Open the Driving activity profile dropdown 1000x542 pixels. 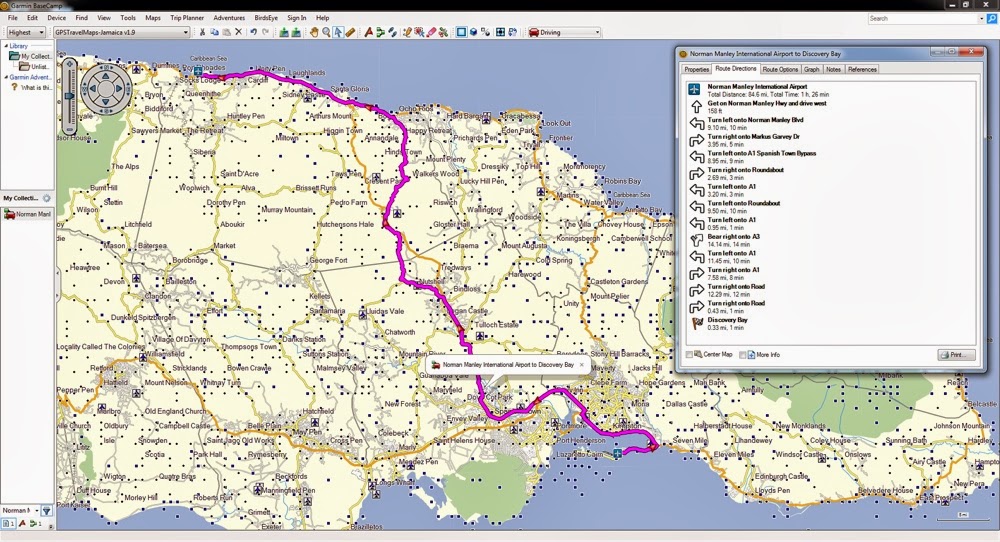[564, 32]
